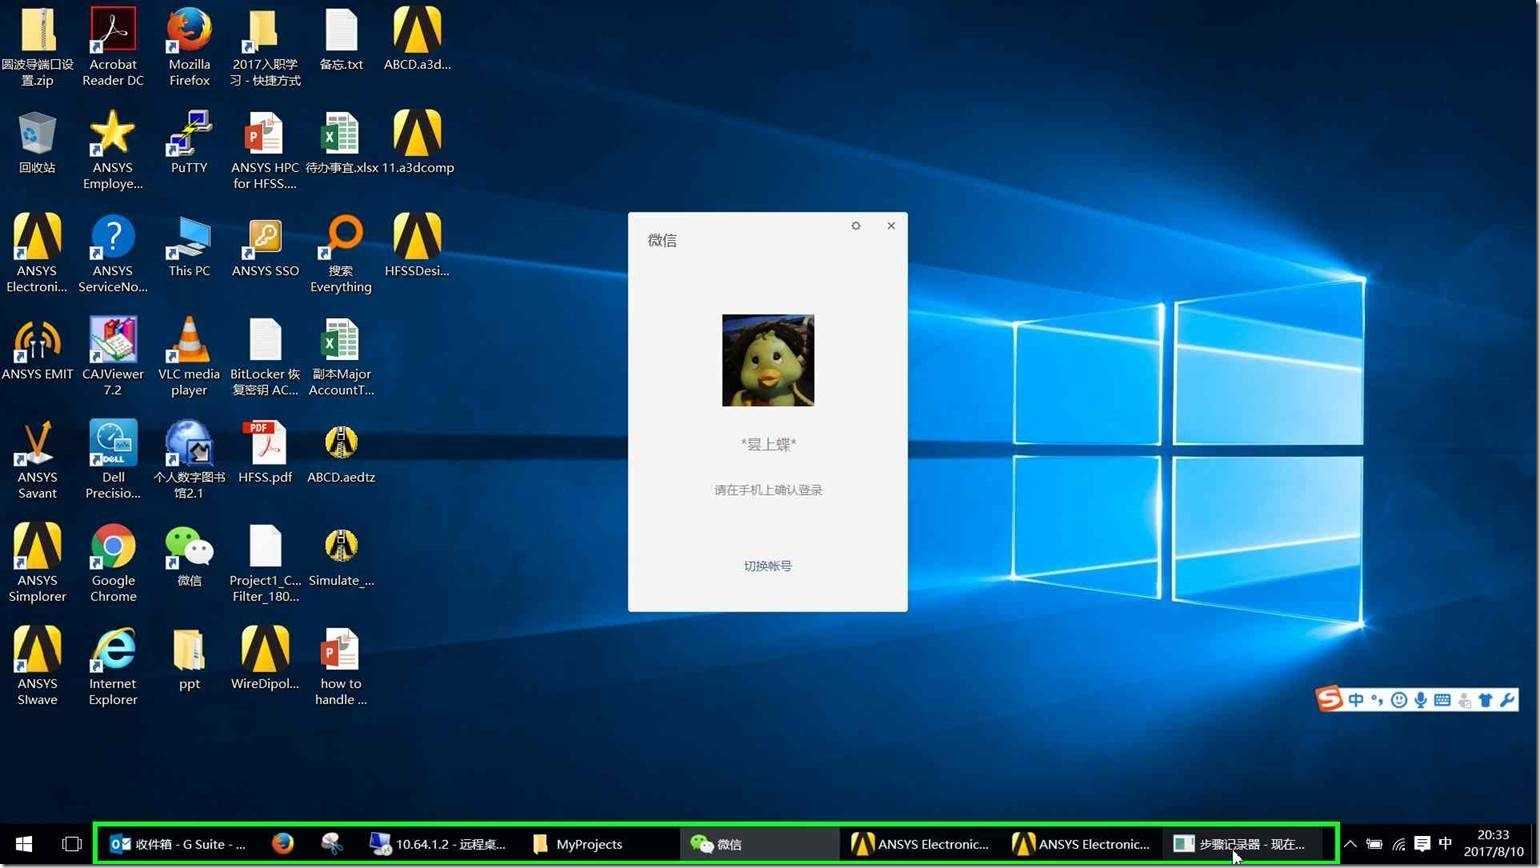Screen dimensions: 1540x868
Task: Select HFSS.pdf file on desktop
Action: pos(265,452)
